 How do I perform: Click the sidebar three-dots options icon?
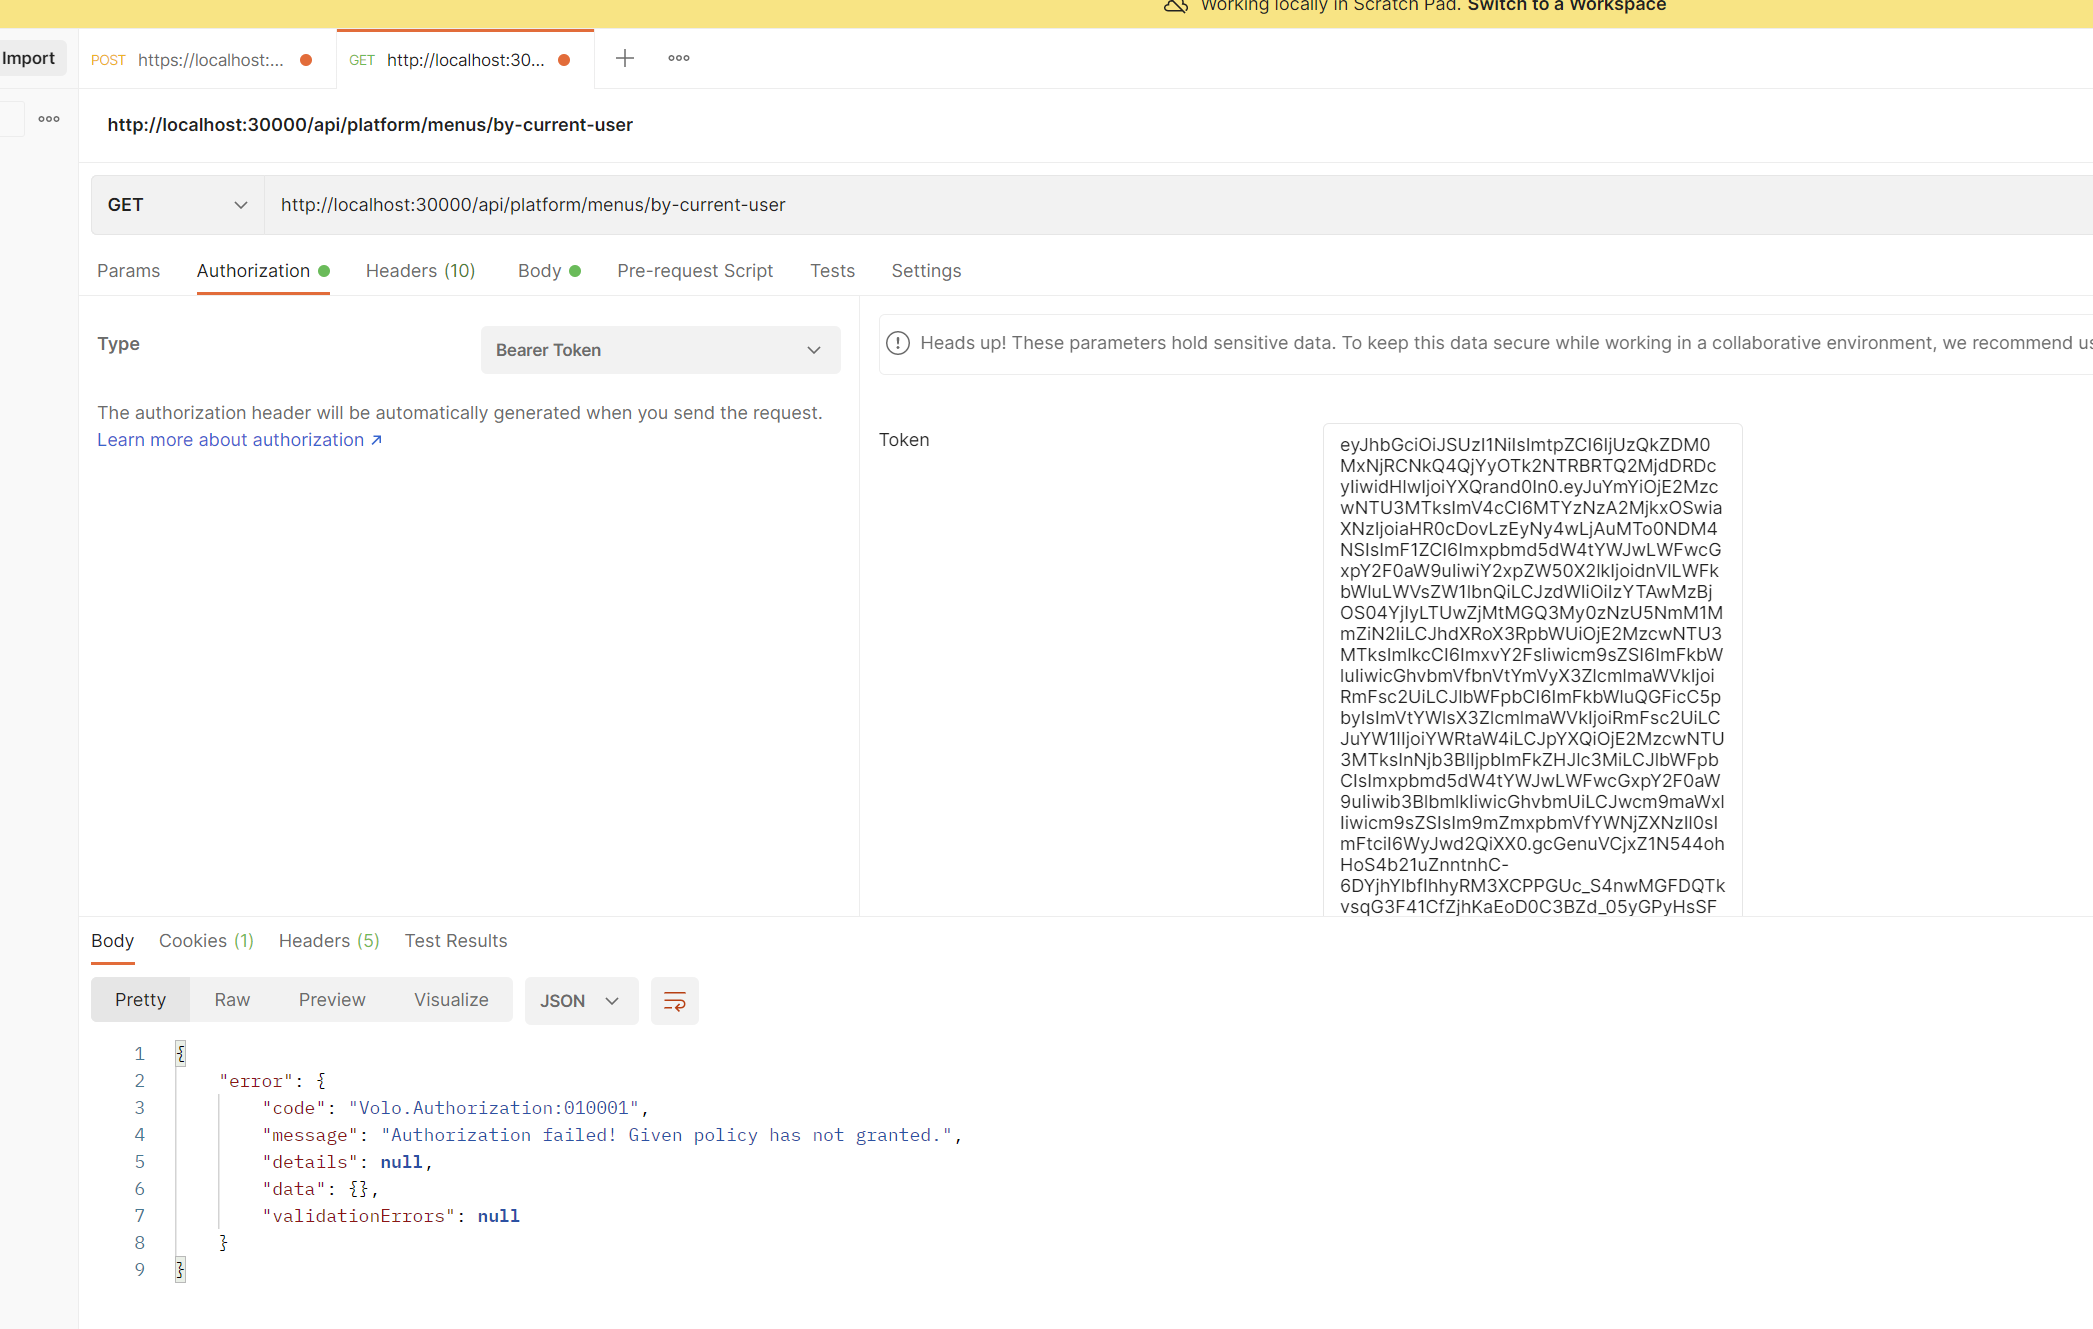(49, 119)
